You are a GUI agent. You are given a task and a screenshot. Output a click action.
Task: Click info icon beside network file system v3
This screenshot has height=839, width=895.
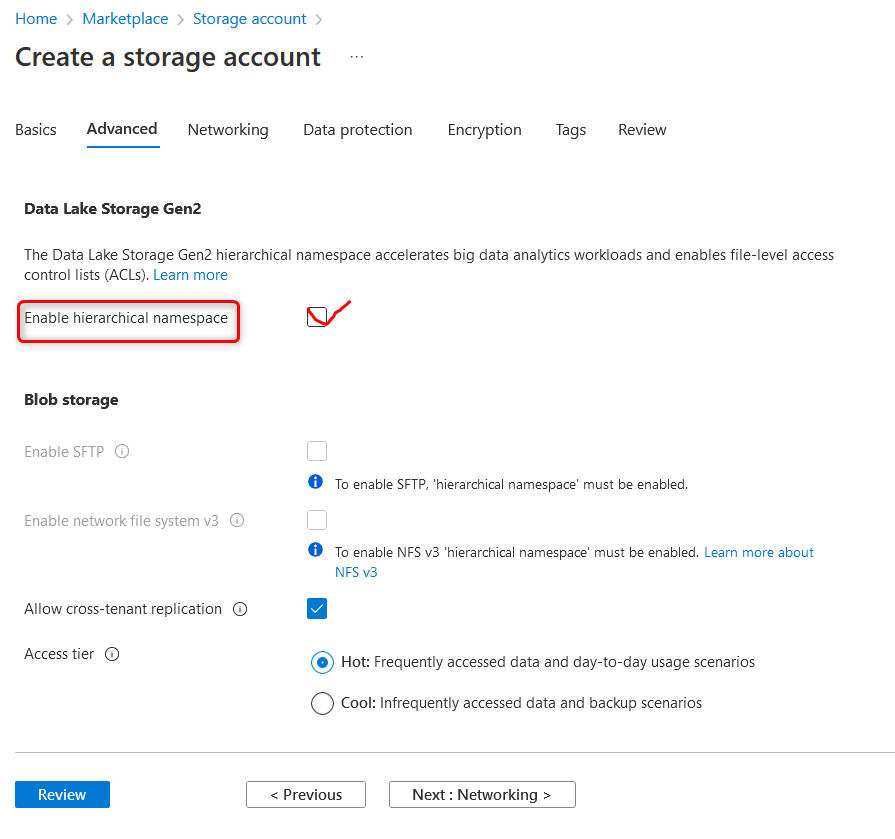(x=238, y=521)
